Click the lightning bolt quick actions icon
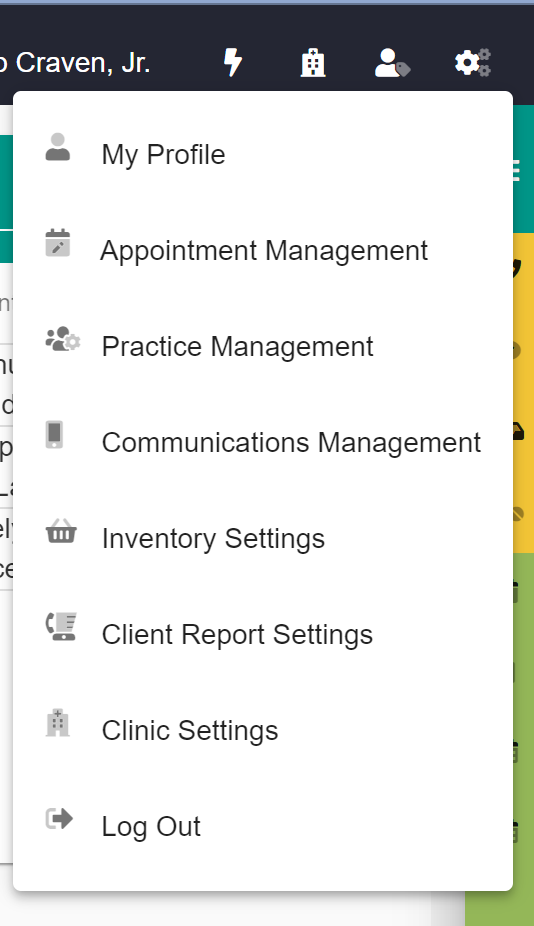 pyautogui.click(x=233, y=62)
